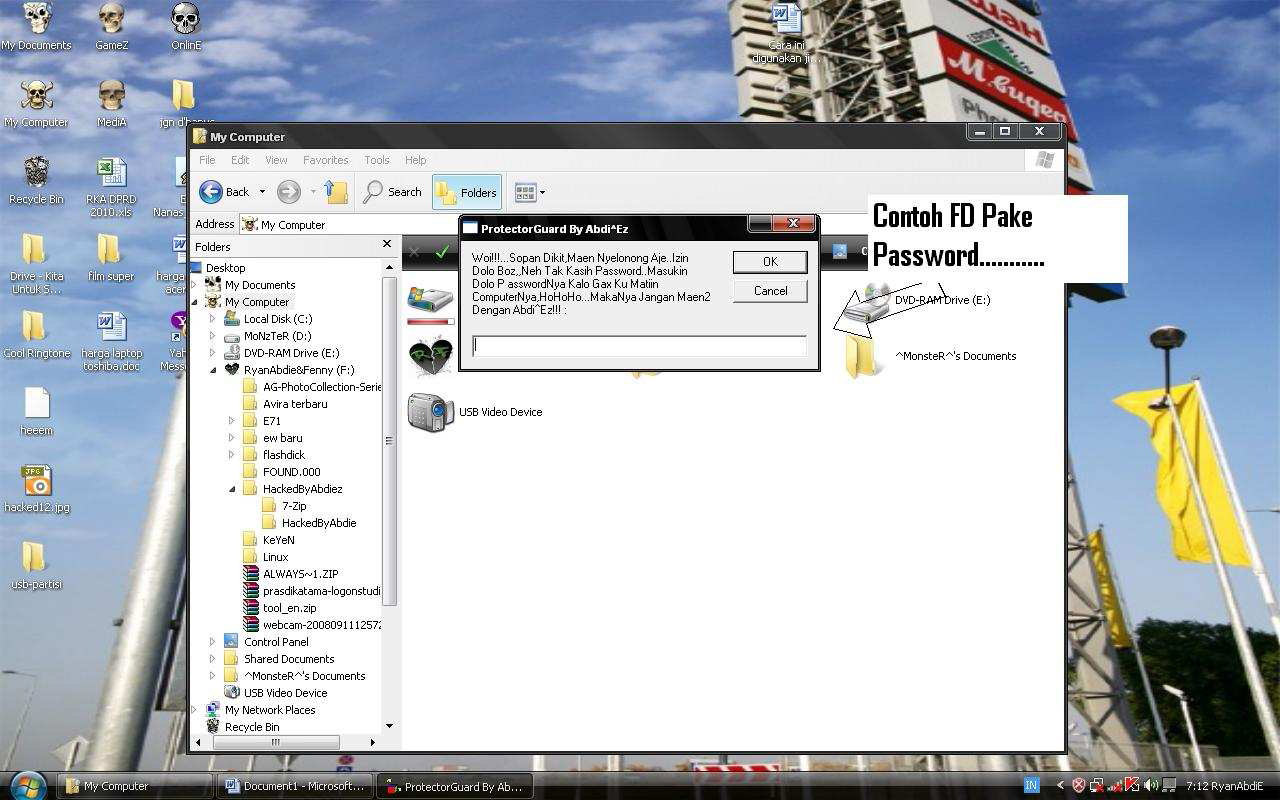The height and width of the screenshot is (800, 1280).
Task: Click Cancel in the ProtectorGuard dialog
Action: click(770, 291)
